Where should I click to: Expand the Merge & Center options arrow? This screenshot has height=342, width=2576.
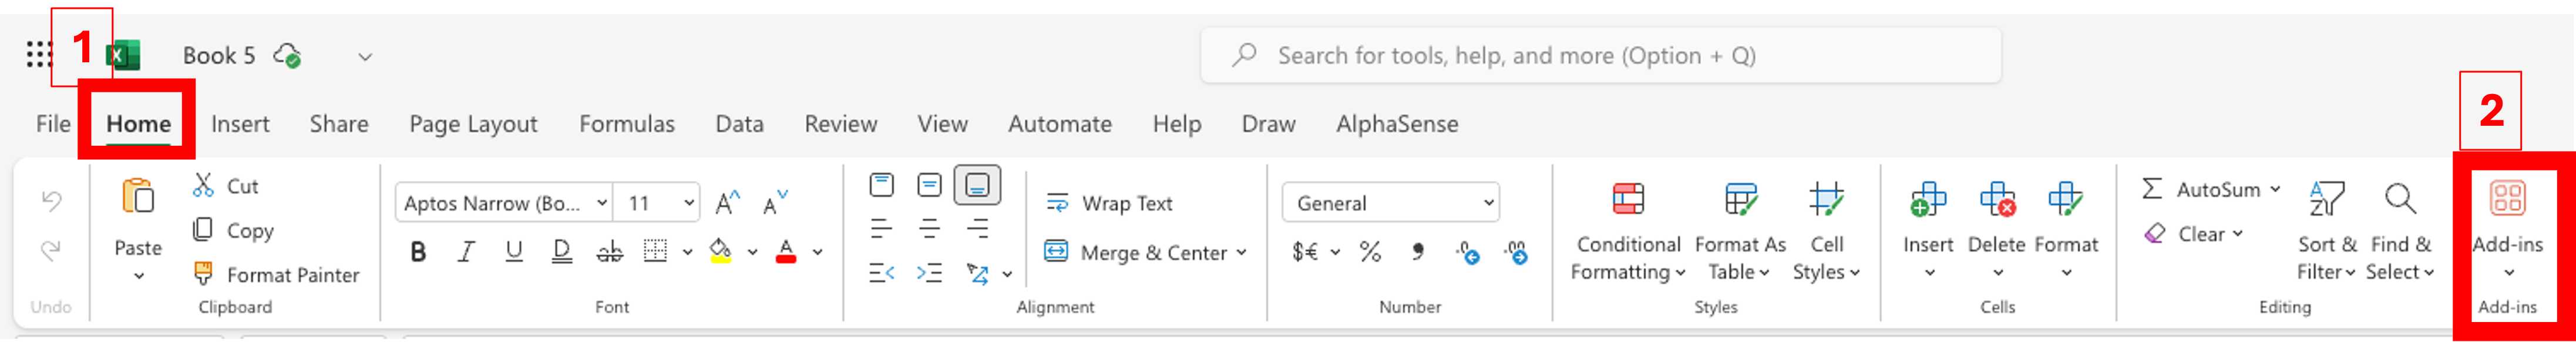(1241, 253)
